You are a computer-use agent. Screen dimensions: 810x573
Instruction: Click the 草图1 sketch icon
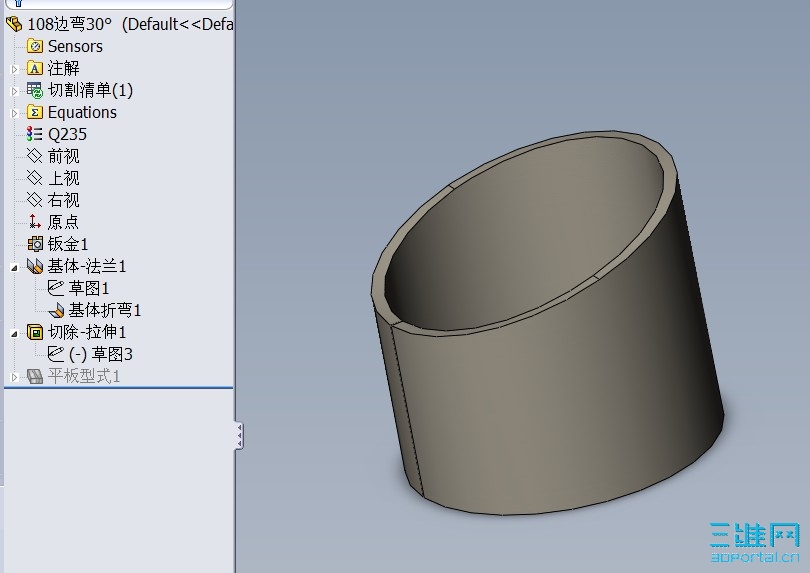tap(56, 288)
